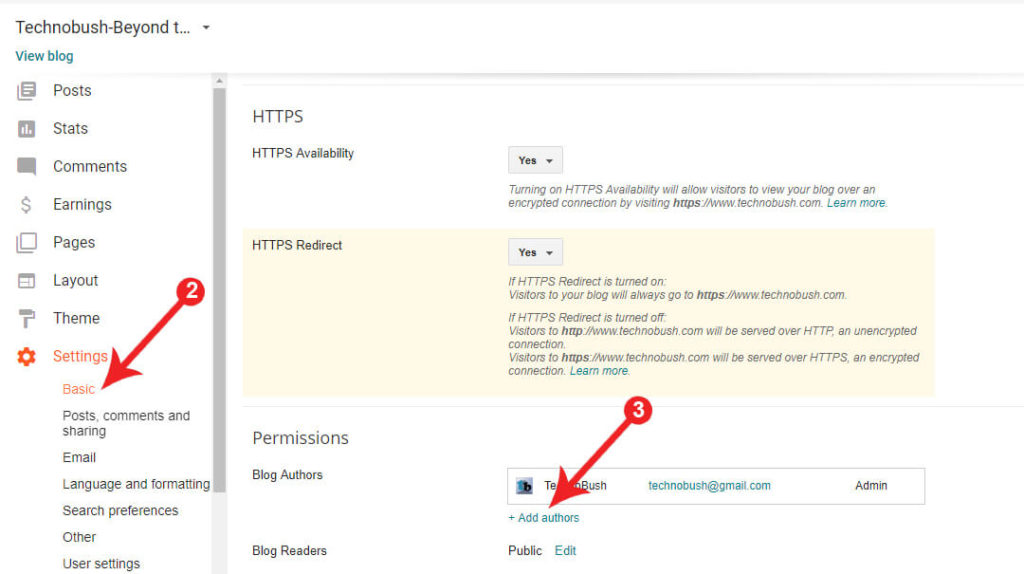
Task: Open Search preferences settings
Action: 120,511
